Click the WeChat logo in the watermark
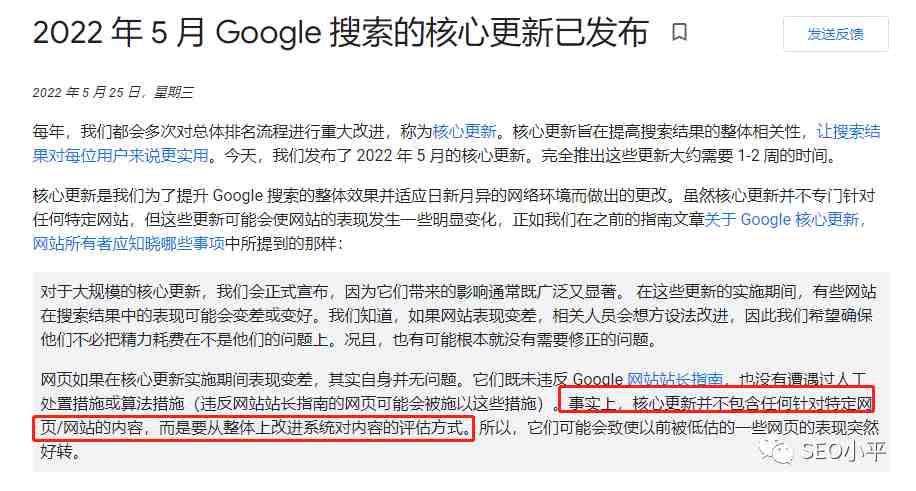This screenshot has height=491, width=916. click(774, 451)
